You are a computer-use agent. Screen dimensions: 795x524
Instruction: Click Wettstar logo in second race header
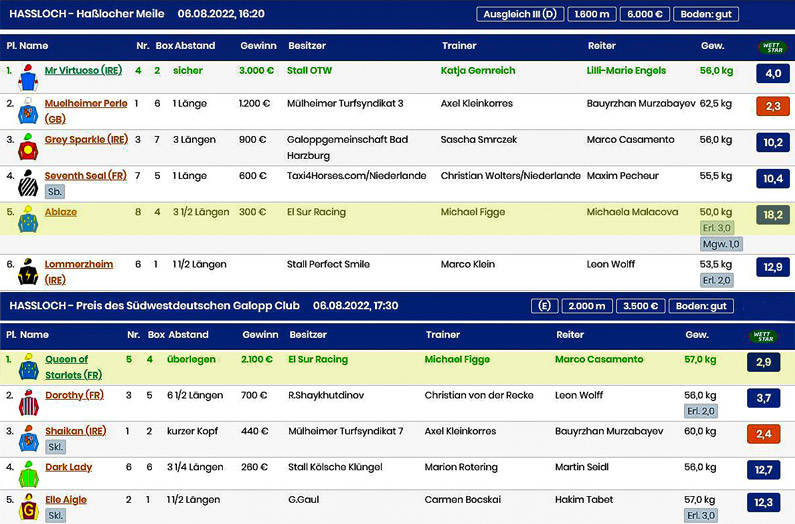pyautogui.click(x=762, y=336)
